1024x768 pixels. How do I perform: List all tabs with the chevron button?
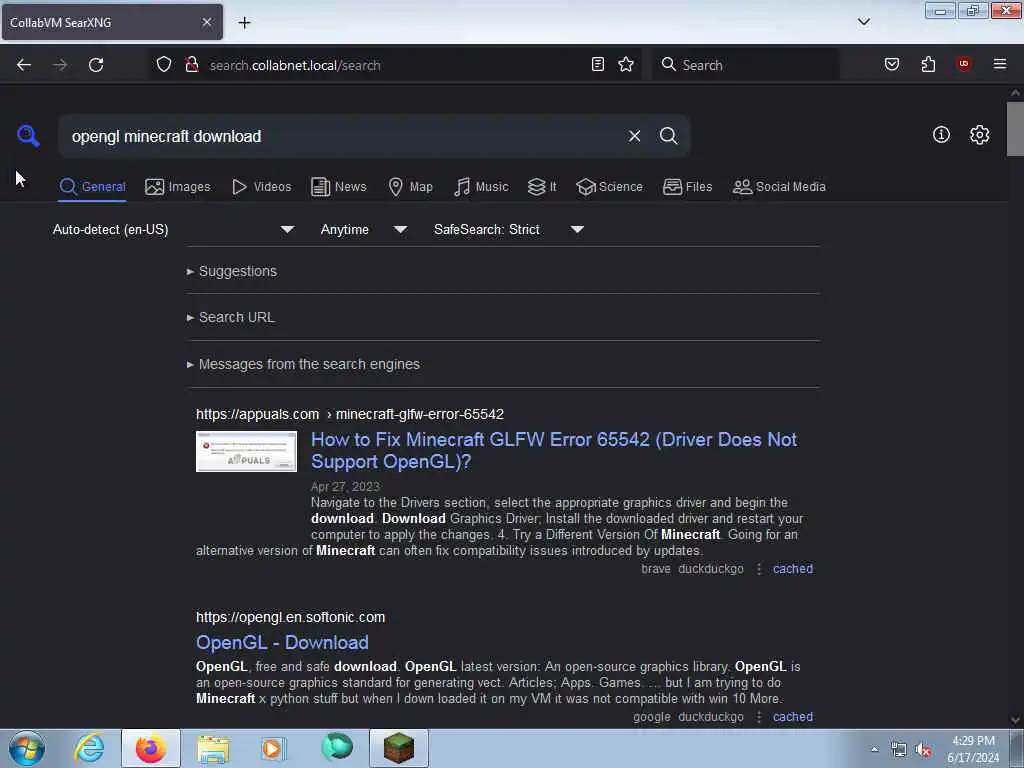click(x=863, y=22)
